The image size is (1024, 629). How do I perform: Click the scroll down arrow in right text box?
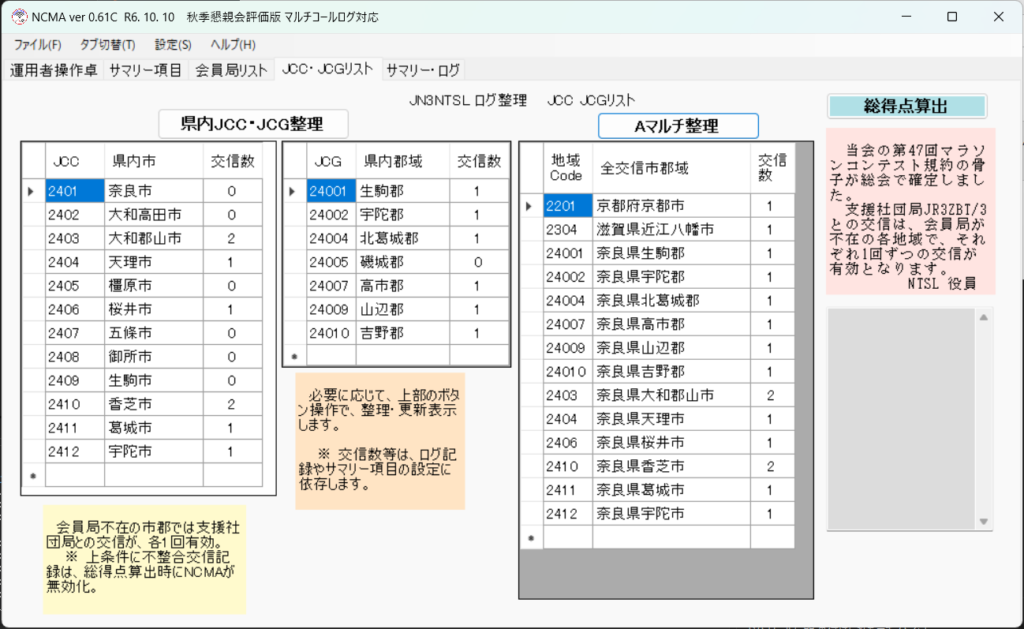click(984, 522)
